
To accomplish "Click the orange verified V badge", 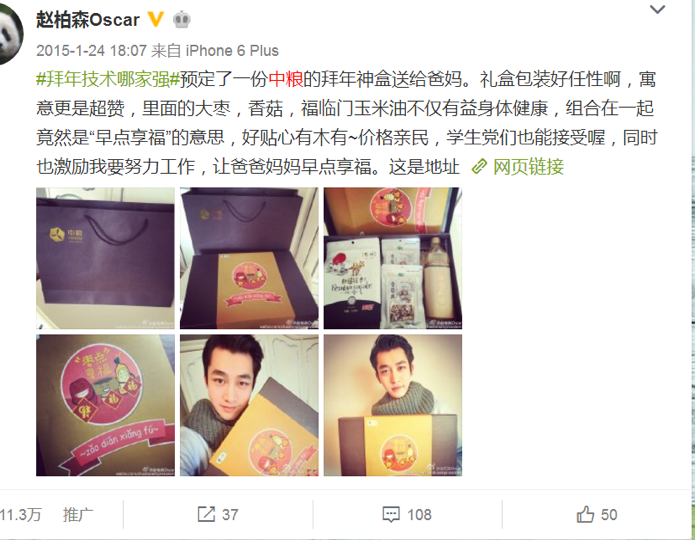I will click(156, 19).
